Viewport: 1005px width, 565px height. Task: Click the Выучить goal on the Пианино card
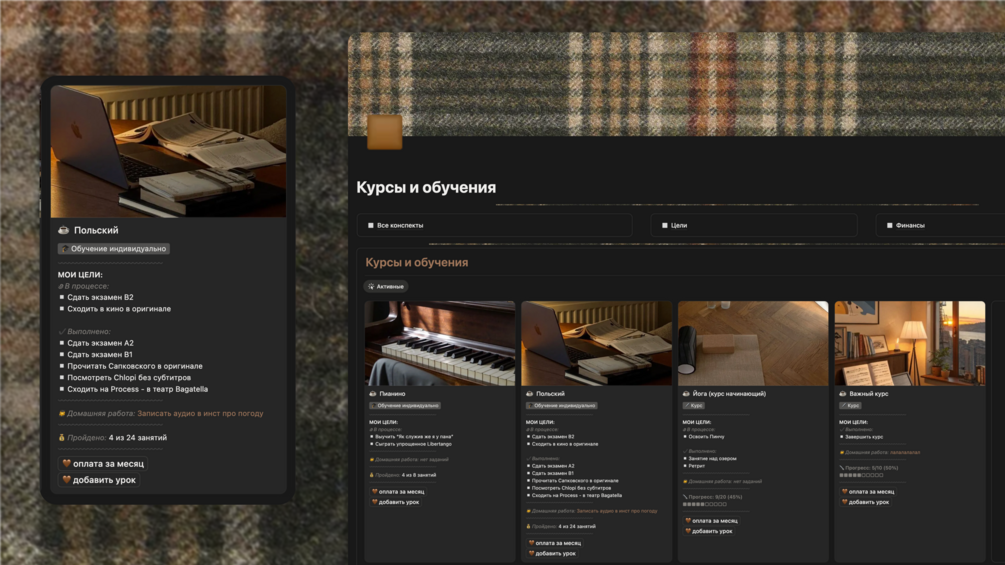pos(414,437)
